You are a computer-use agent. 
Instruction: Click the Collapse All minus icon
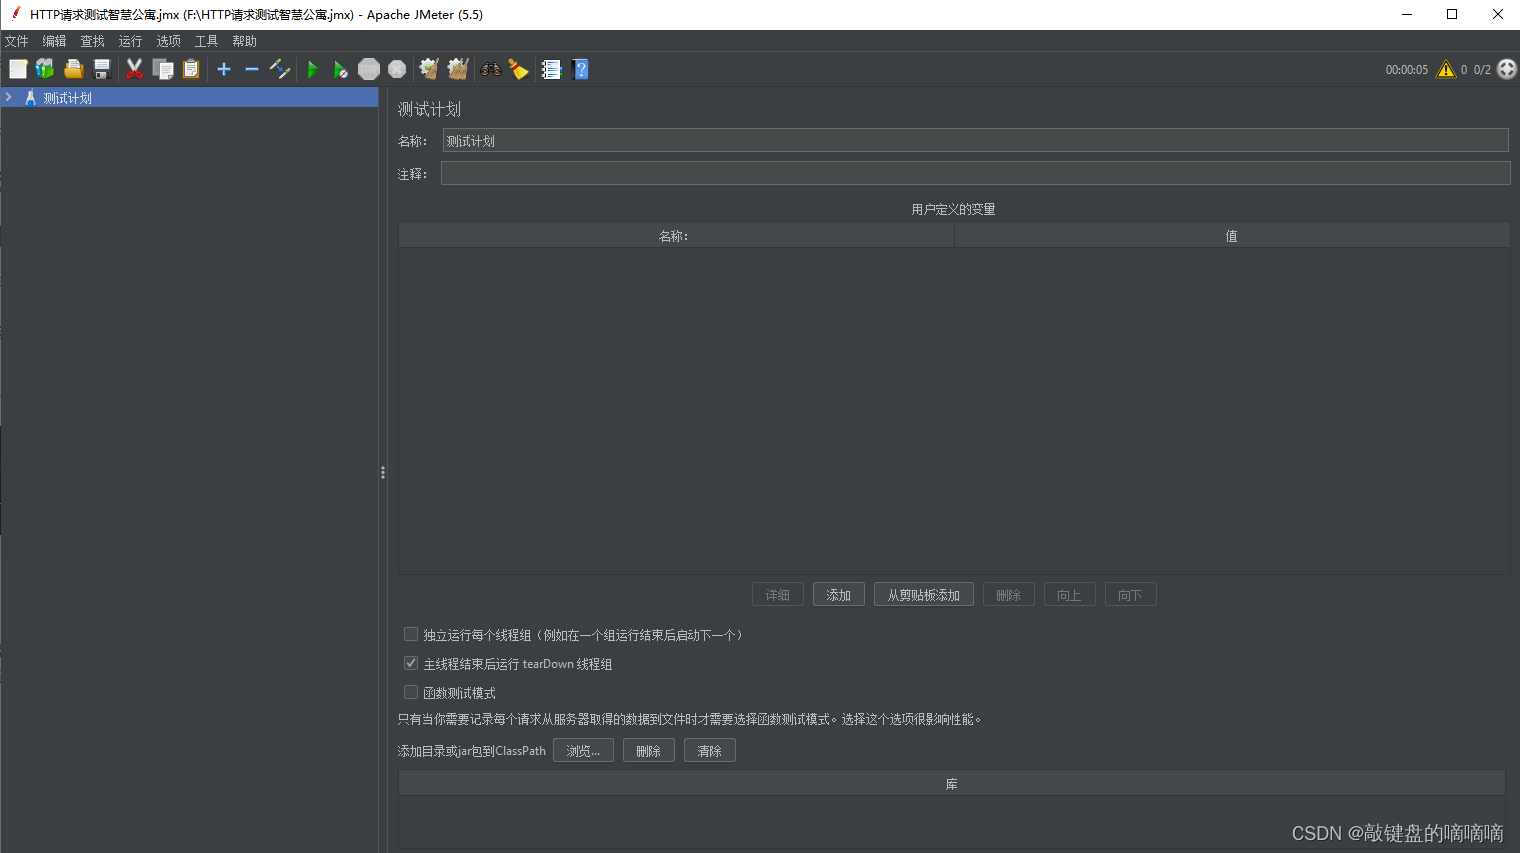(x=252, y=69)
